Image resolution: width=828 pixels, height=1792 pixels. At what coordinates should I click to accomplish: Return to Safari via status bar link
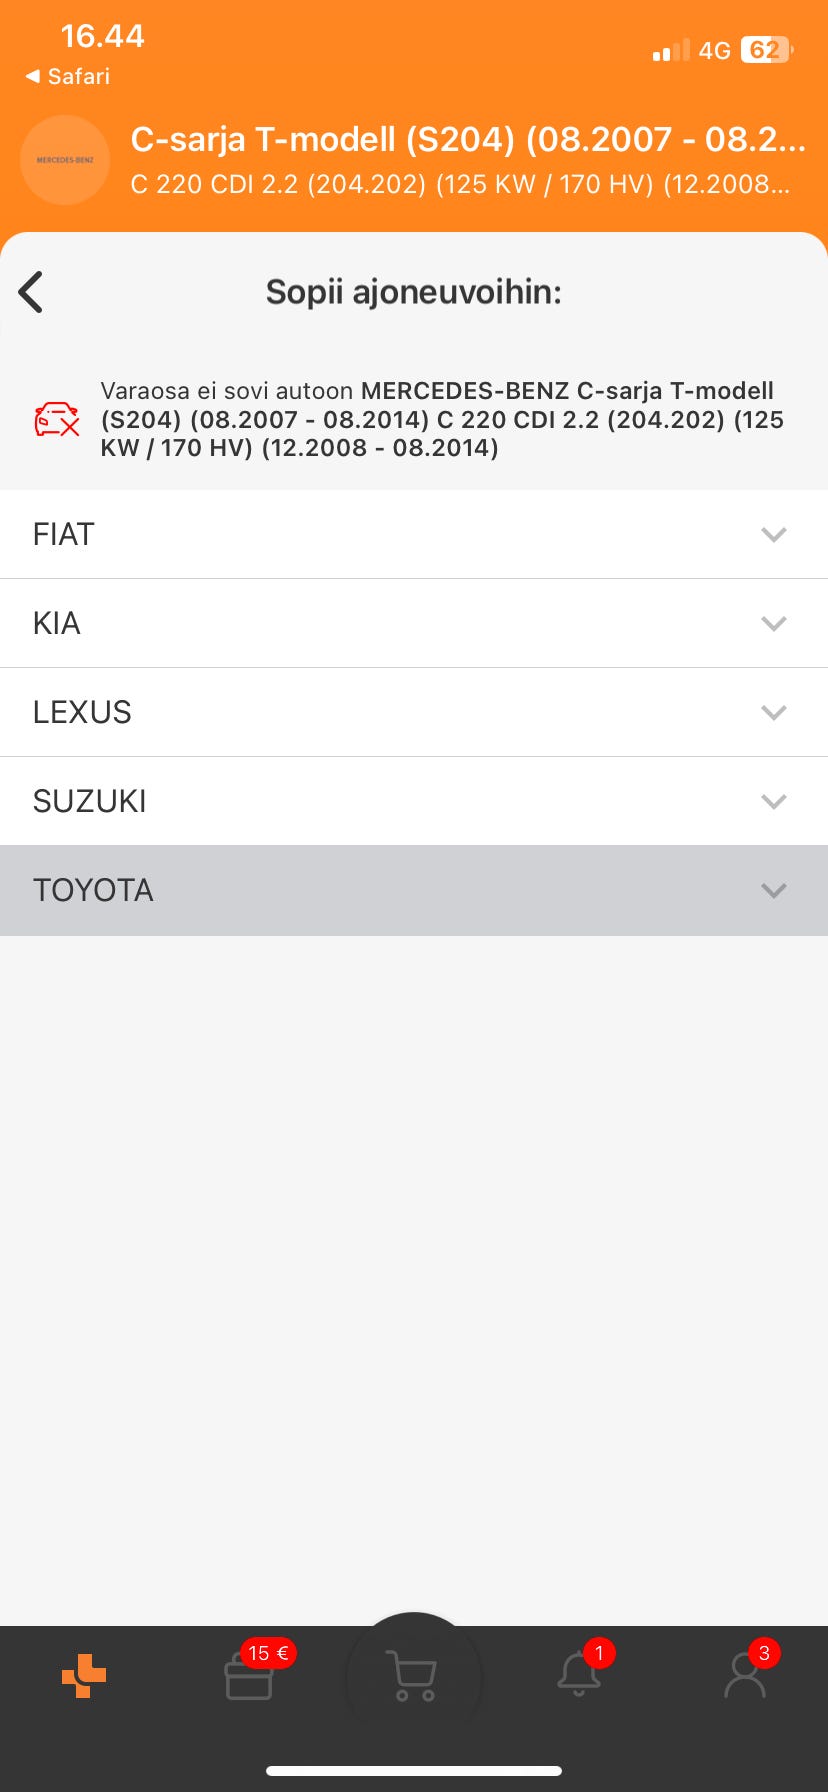(68, 76)
